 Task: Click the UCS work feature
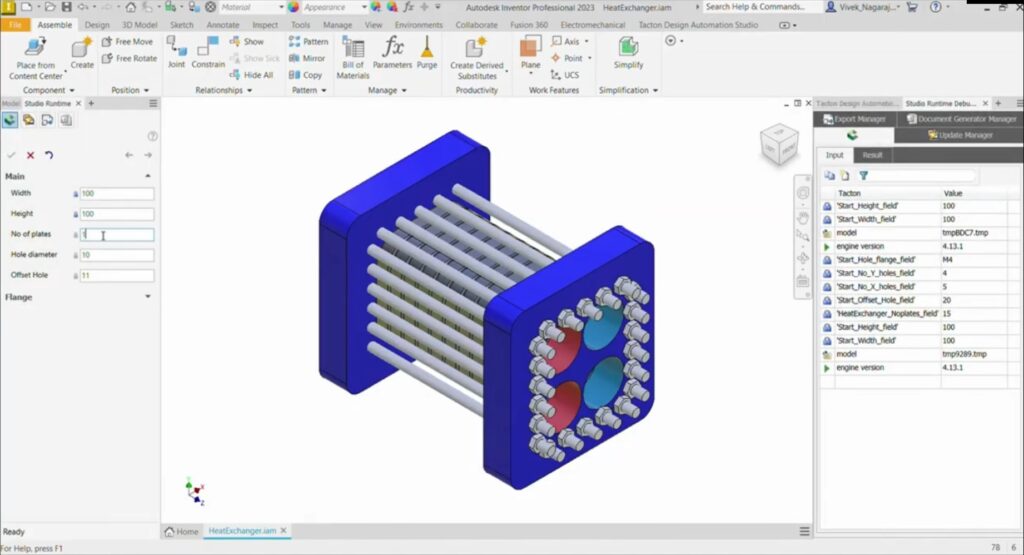click(565, 75)
